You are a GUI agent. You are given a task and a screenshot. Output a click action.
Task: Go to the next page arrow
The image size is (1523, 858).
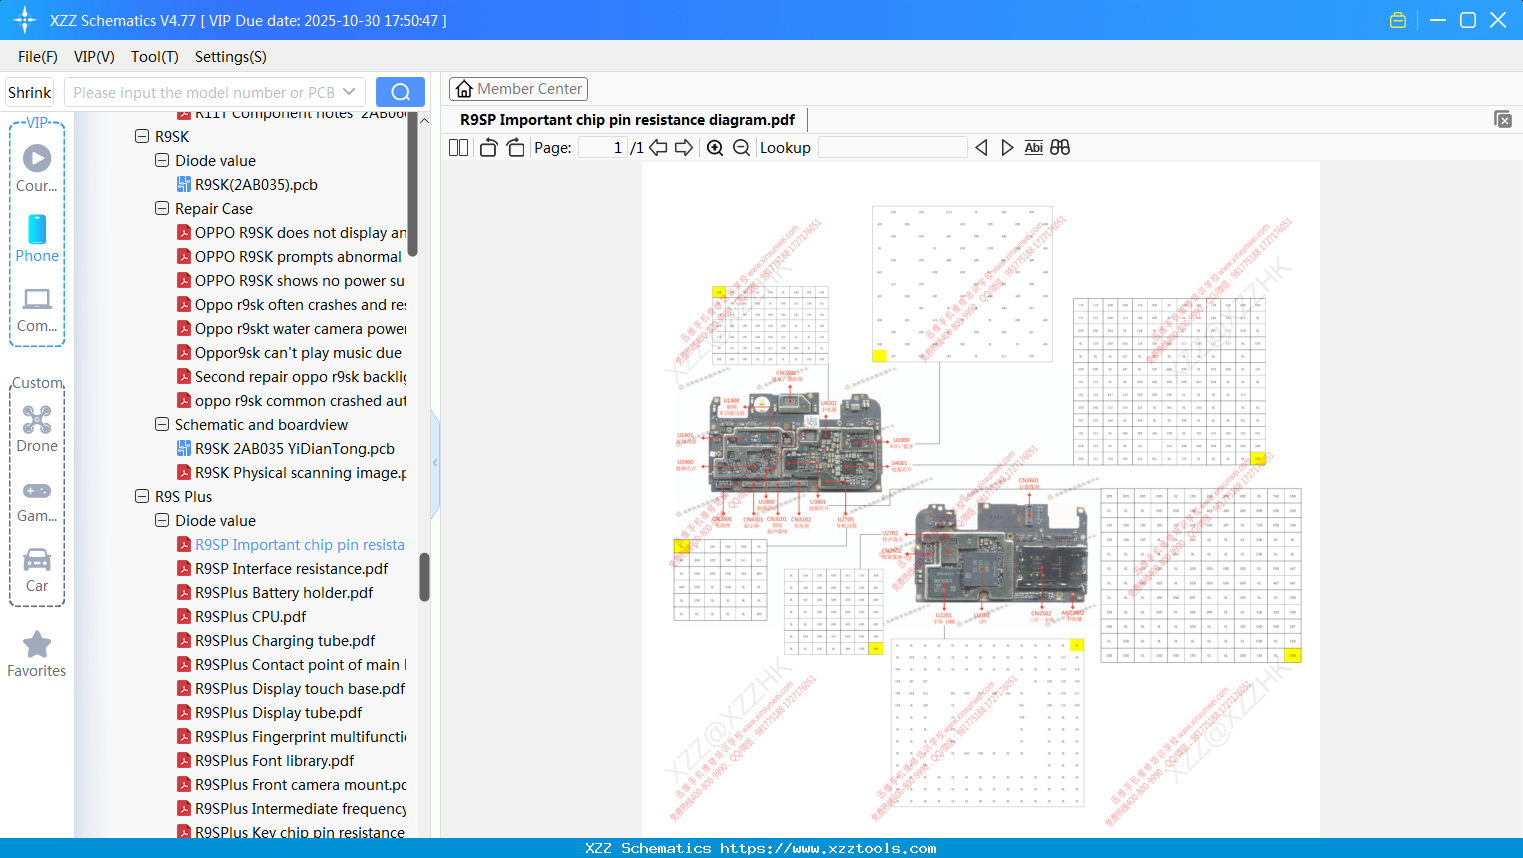click(684, 148)
